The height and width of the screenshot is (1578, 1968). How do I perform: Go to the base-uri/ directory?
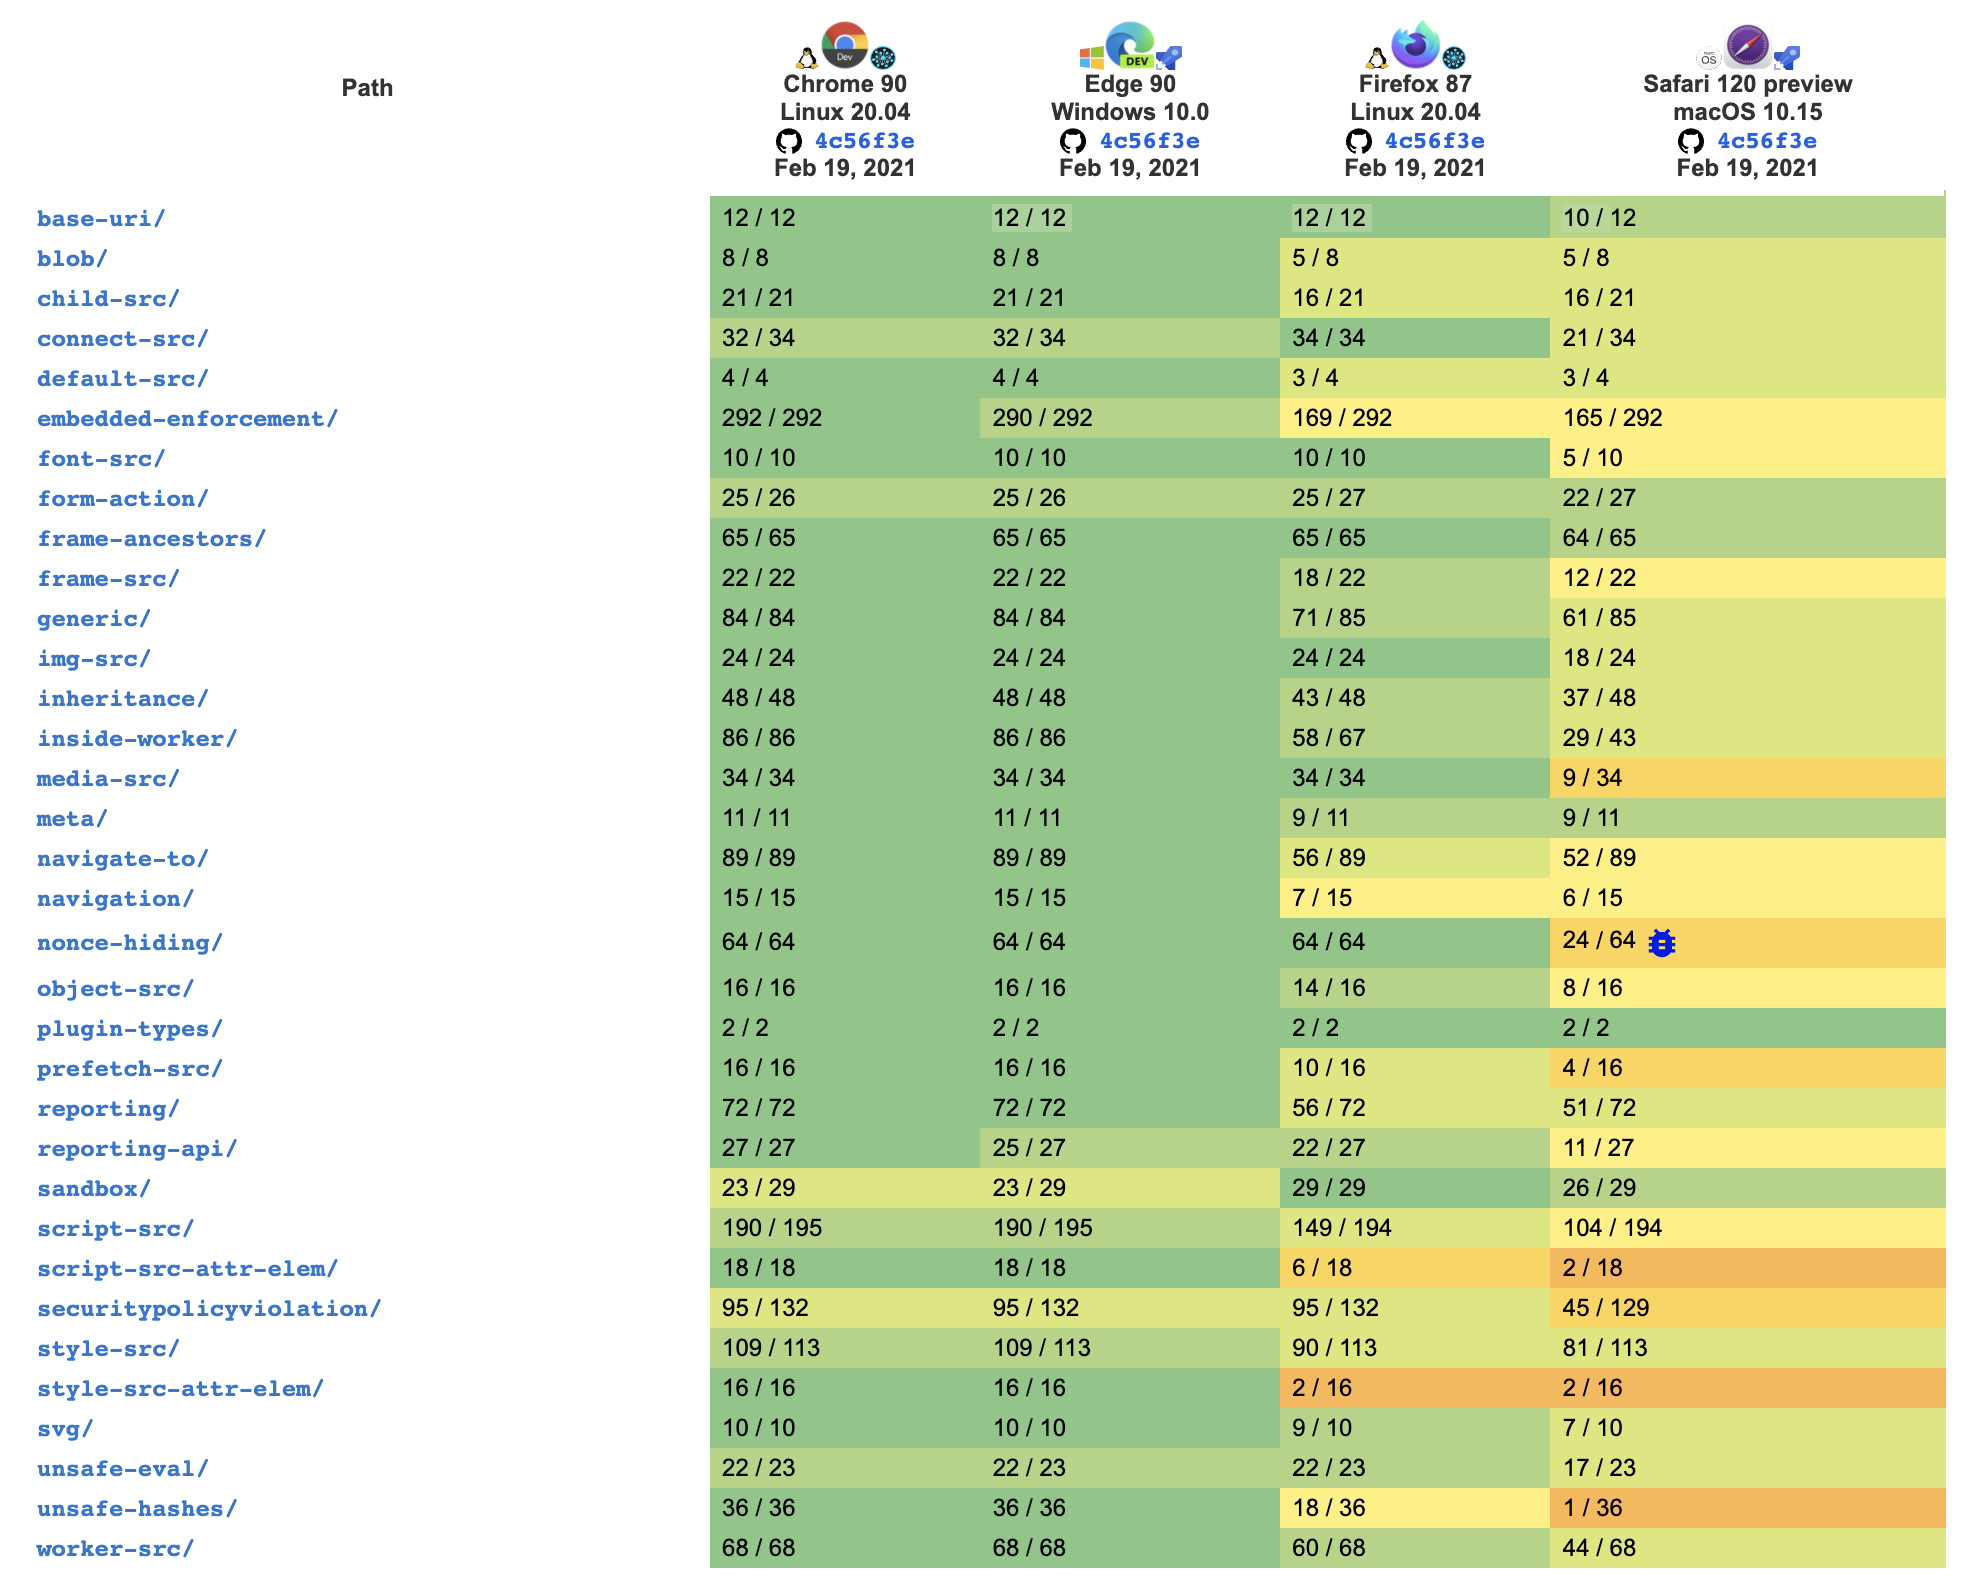pos(100,218)
